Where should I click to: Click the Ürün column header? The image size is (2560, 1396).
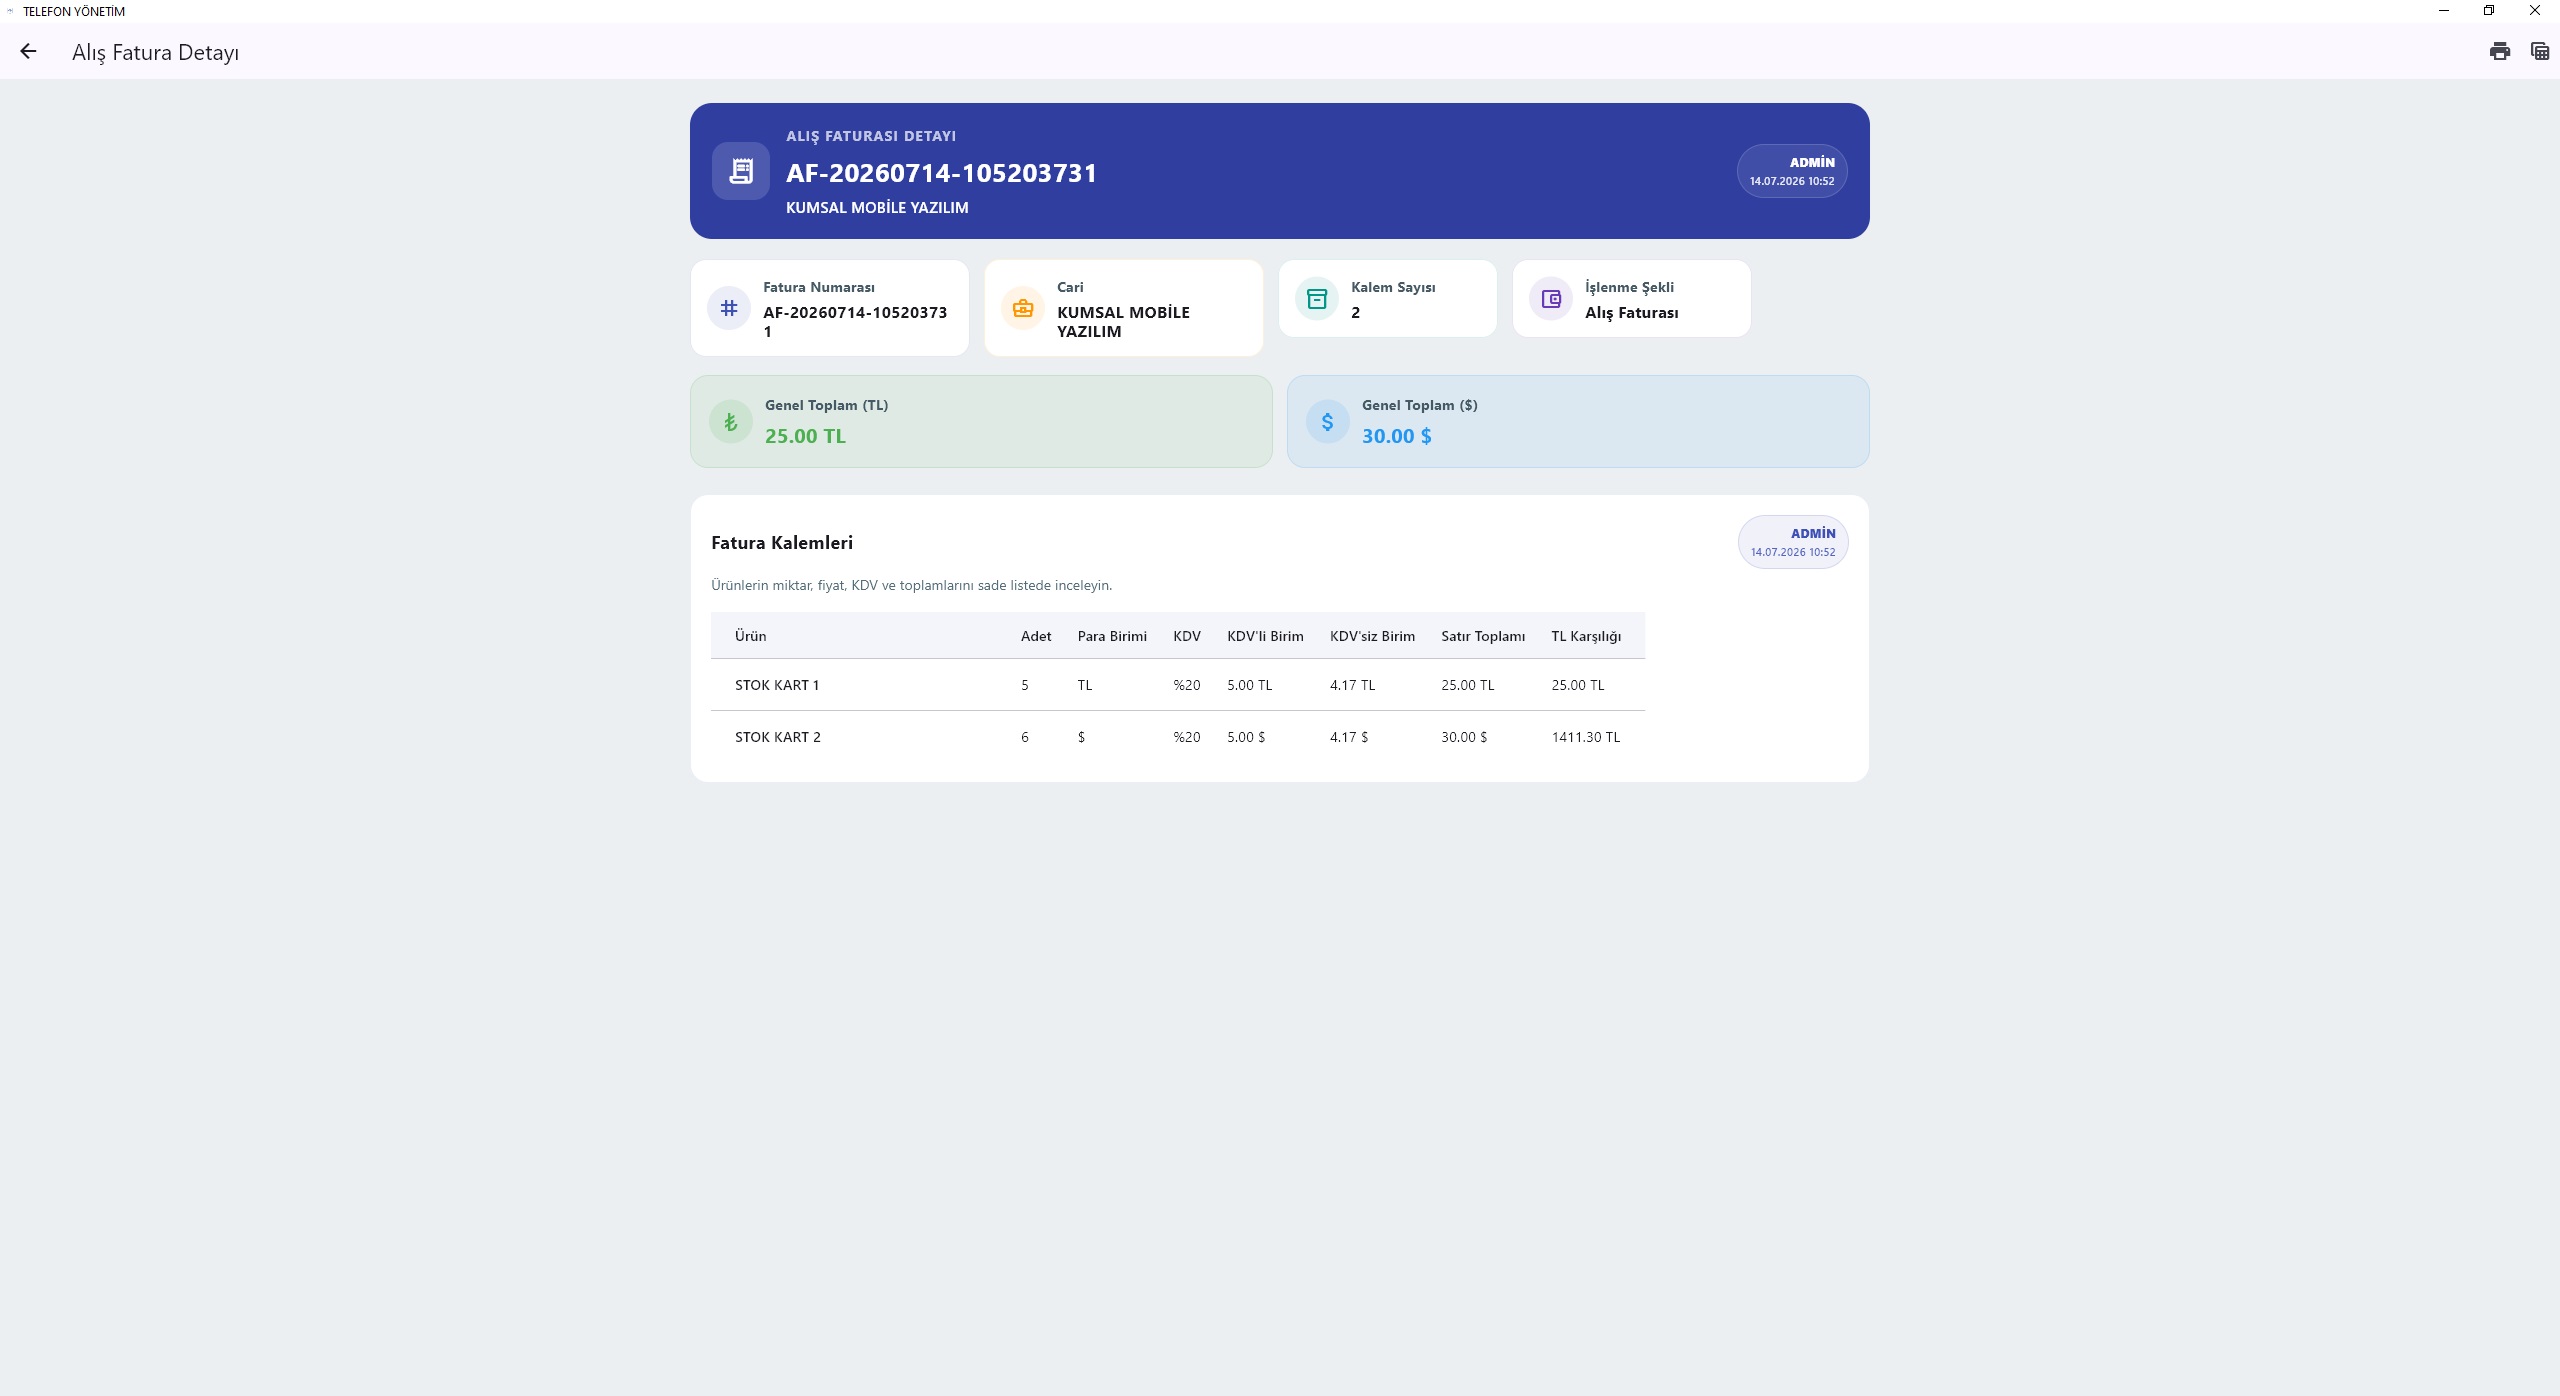750,636
